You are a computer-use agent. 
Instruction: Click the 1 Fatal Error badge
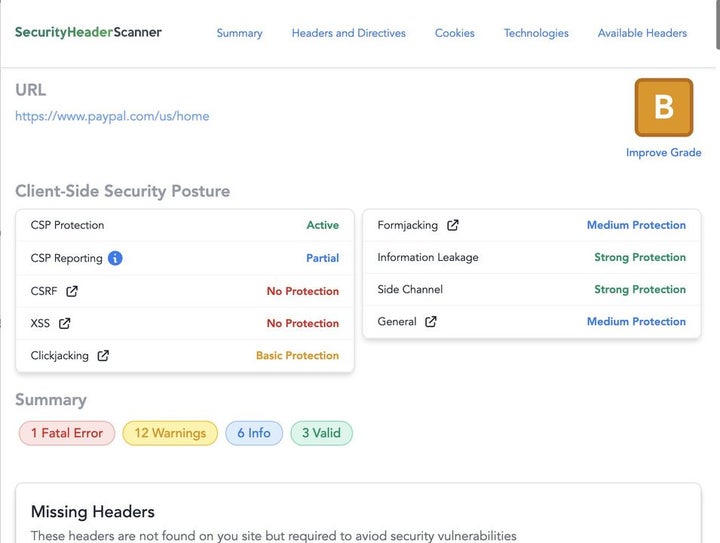[x=67, y=433]
